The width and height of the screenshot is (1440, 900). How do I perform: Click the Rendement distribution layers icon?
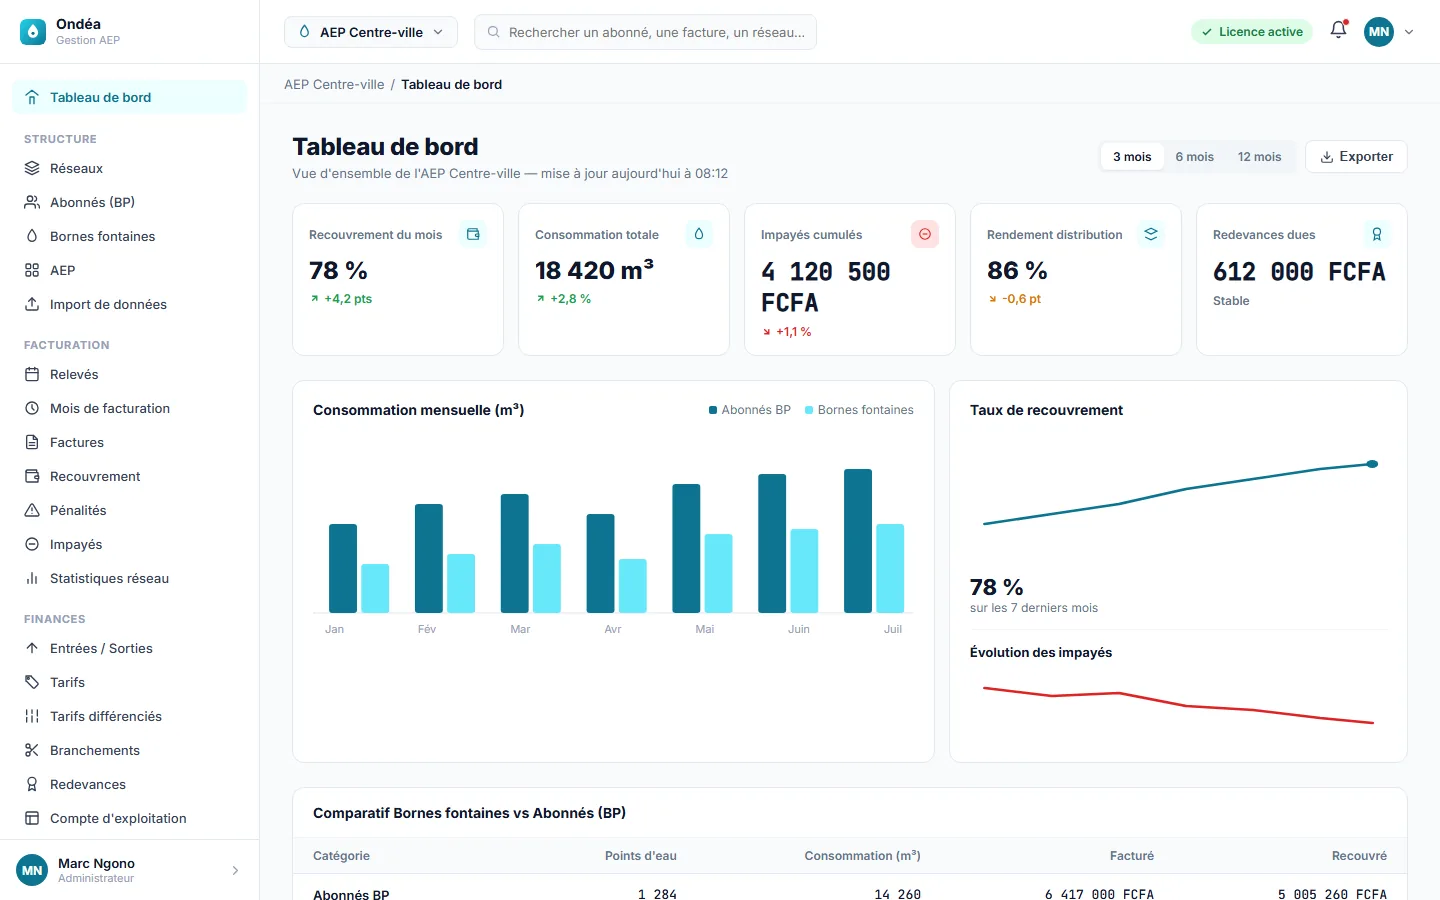click(1151, 234)
